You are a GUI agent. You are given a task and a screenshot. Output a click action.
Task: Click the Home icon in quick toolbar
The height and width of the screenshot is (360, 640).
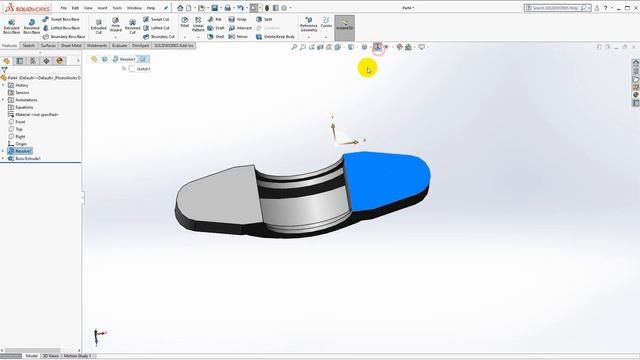coord(180,8)
